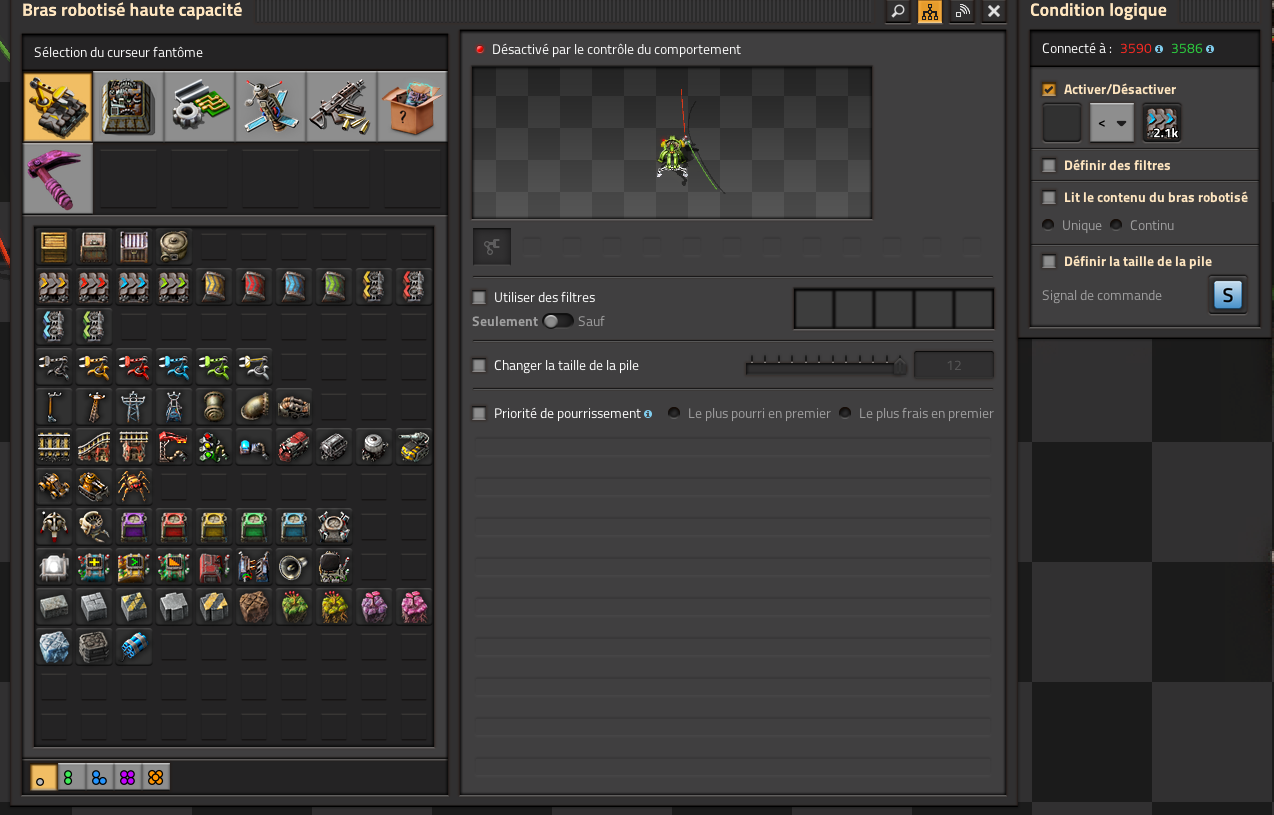Click the first empty filter slot
1274x815 pixels.
click(814, 309)
